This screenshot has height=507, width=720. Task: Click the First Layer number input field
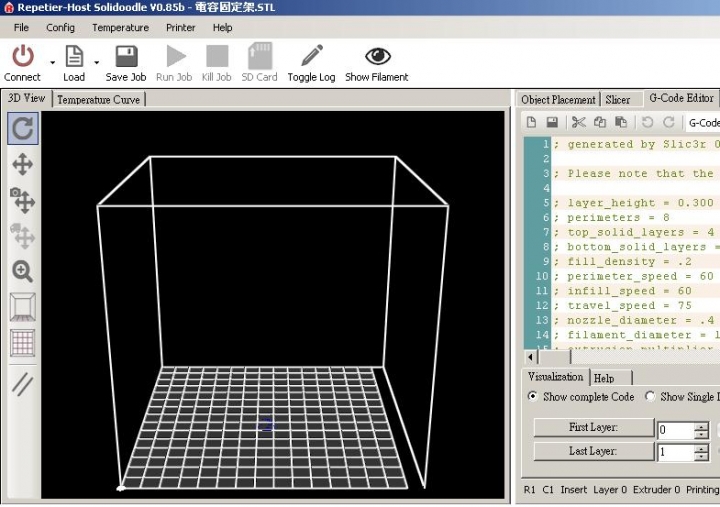point(675,430)
